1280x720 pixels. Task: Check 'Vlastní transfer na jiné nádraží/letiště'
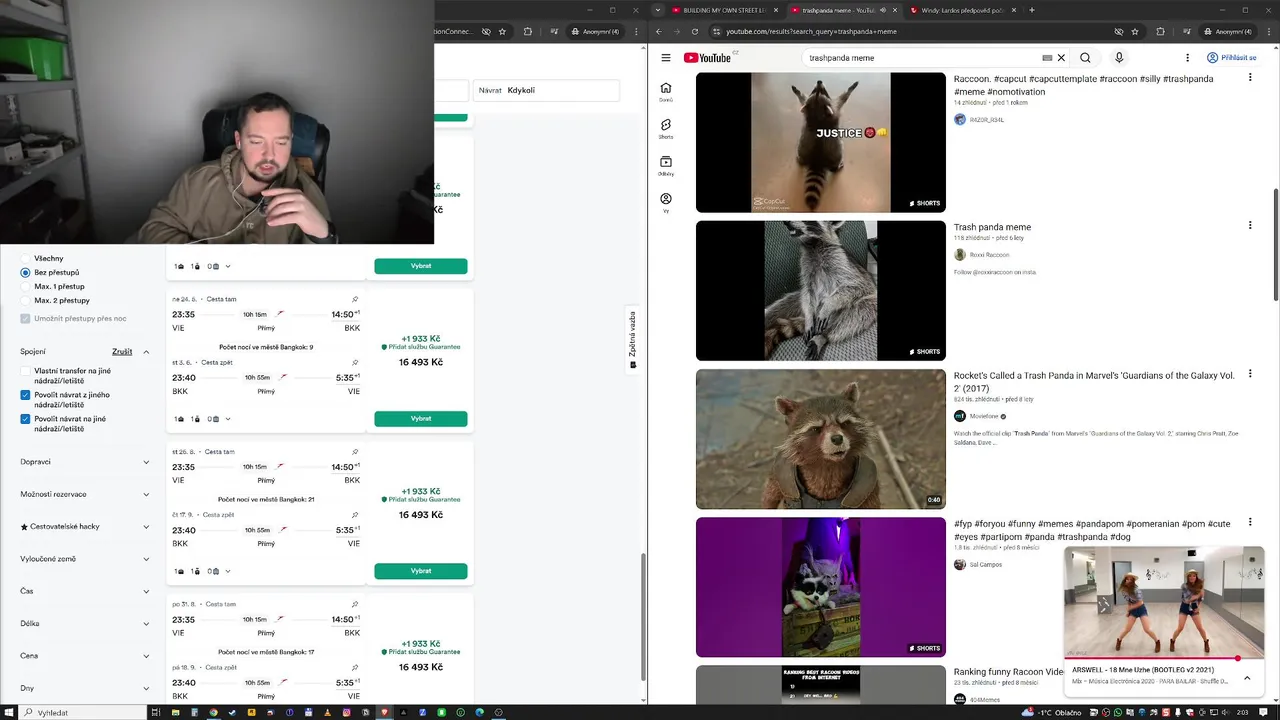coord(25,371)
